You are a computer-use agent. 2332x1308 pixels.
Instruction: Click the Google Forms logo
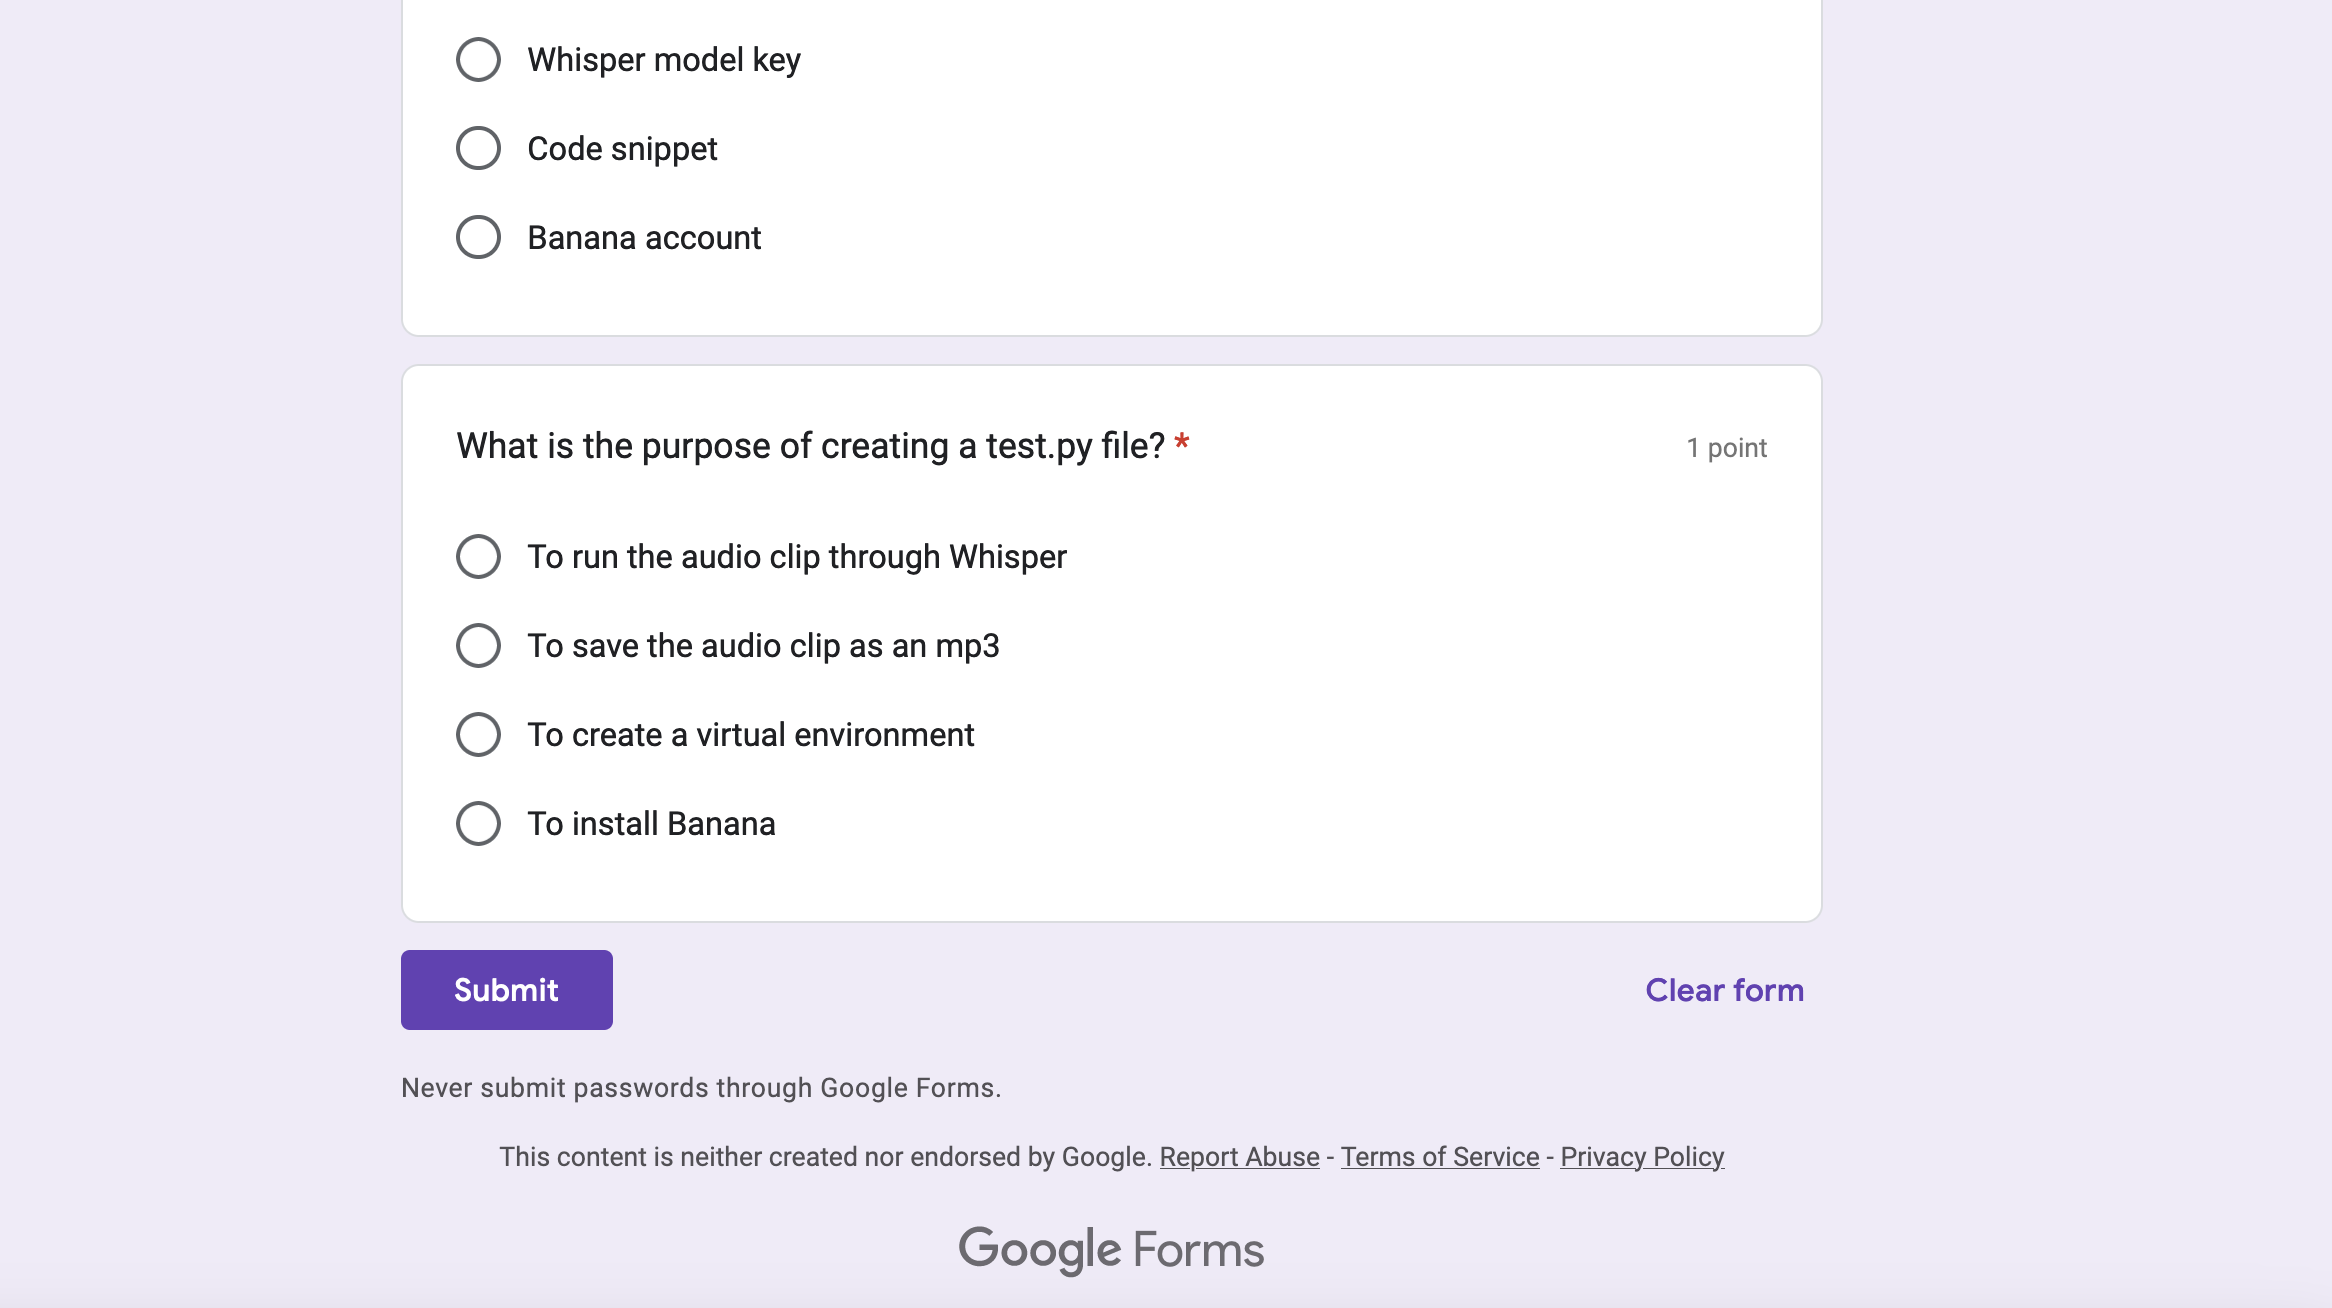coord(1111,1250)
